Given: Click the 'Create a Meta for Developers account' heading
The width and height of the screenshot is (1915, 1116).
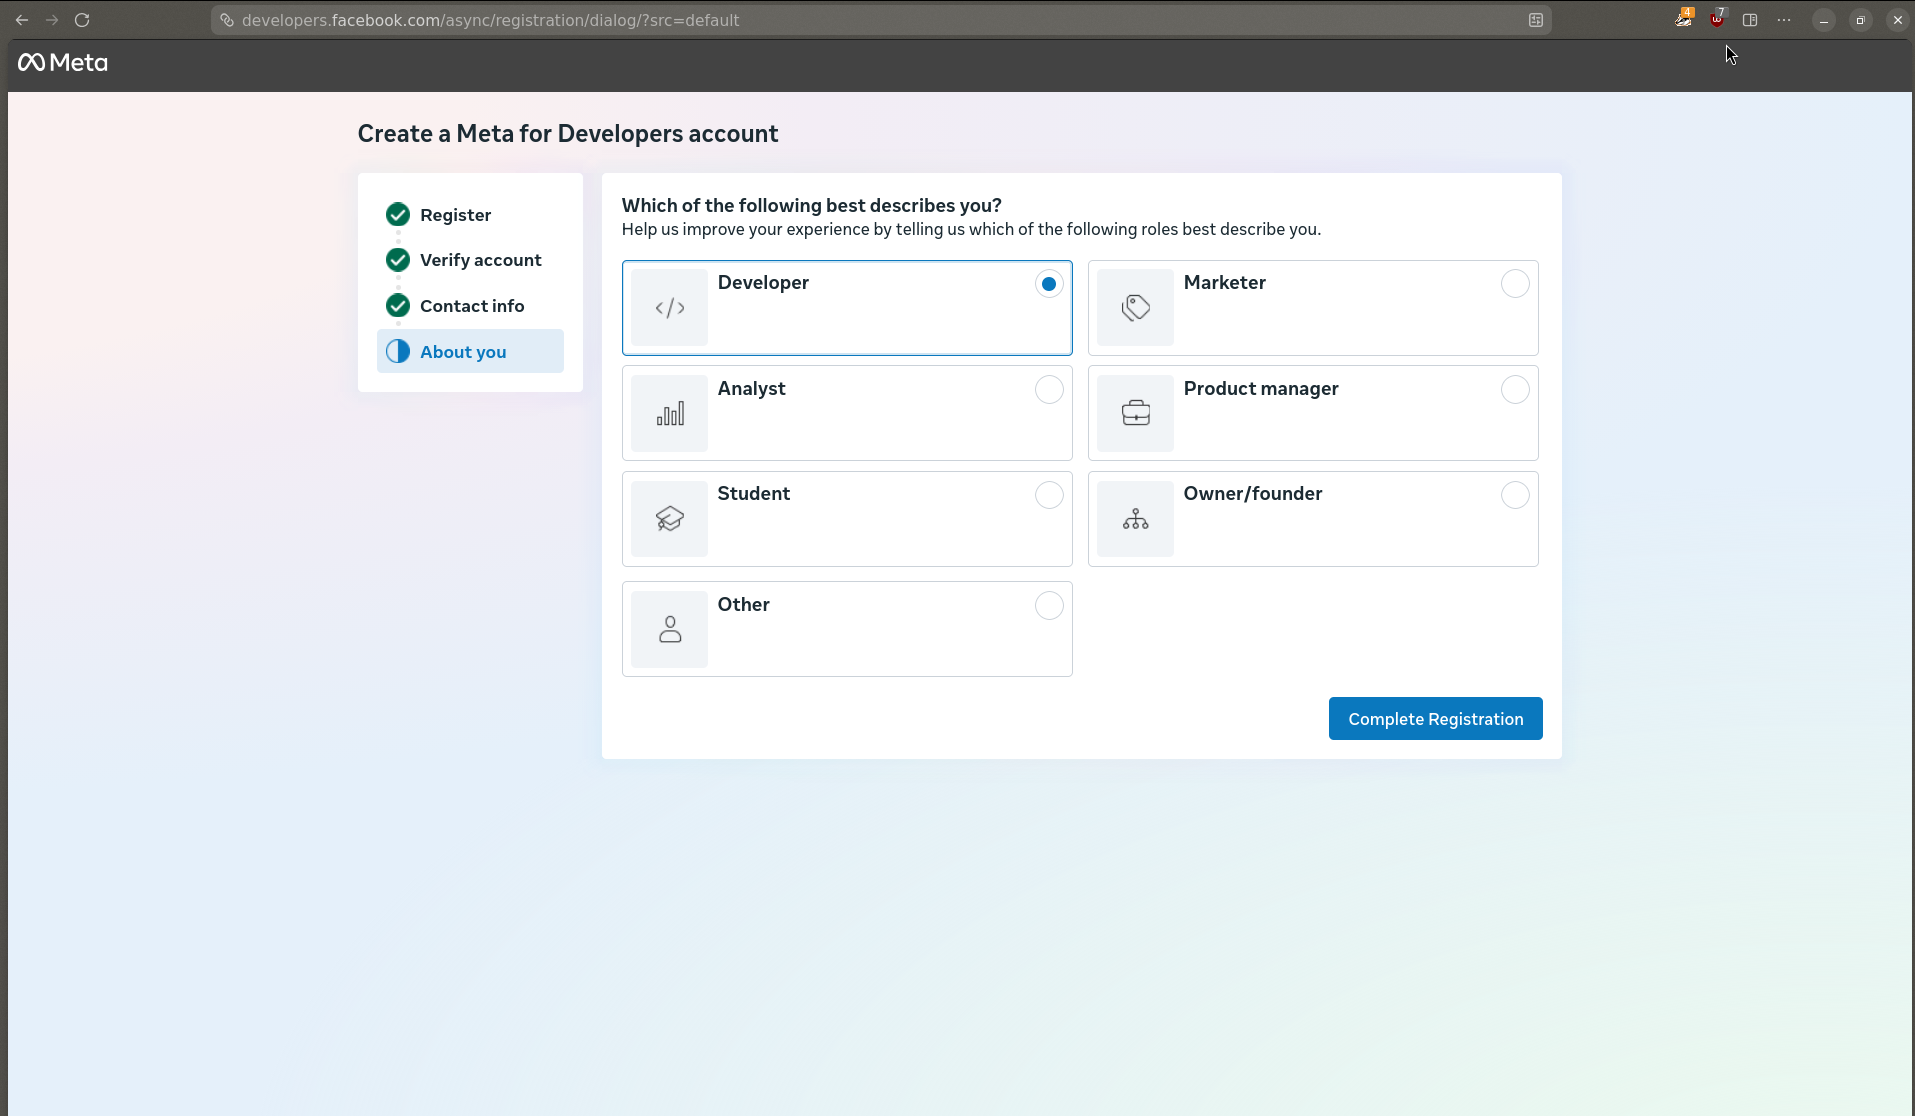Looking at the screenshot, I should tap(568, 134).
